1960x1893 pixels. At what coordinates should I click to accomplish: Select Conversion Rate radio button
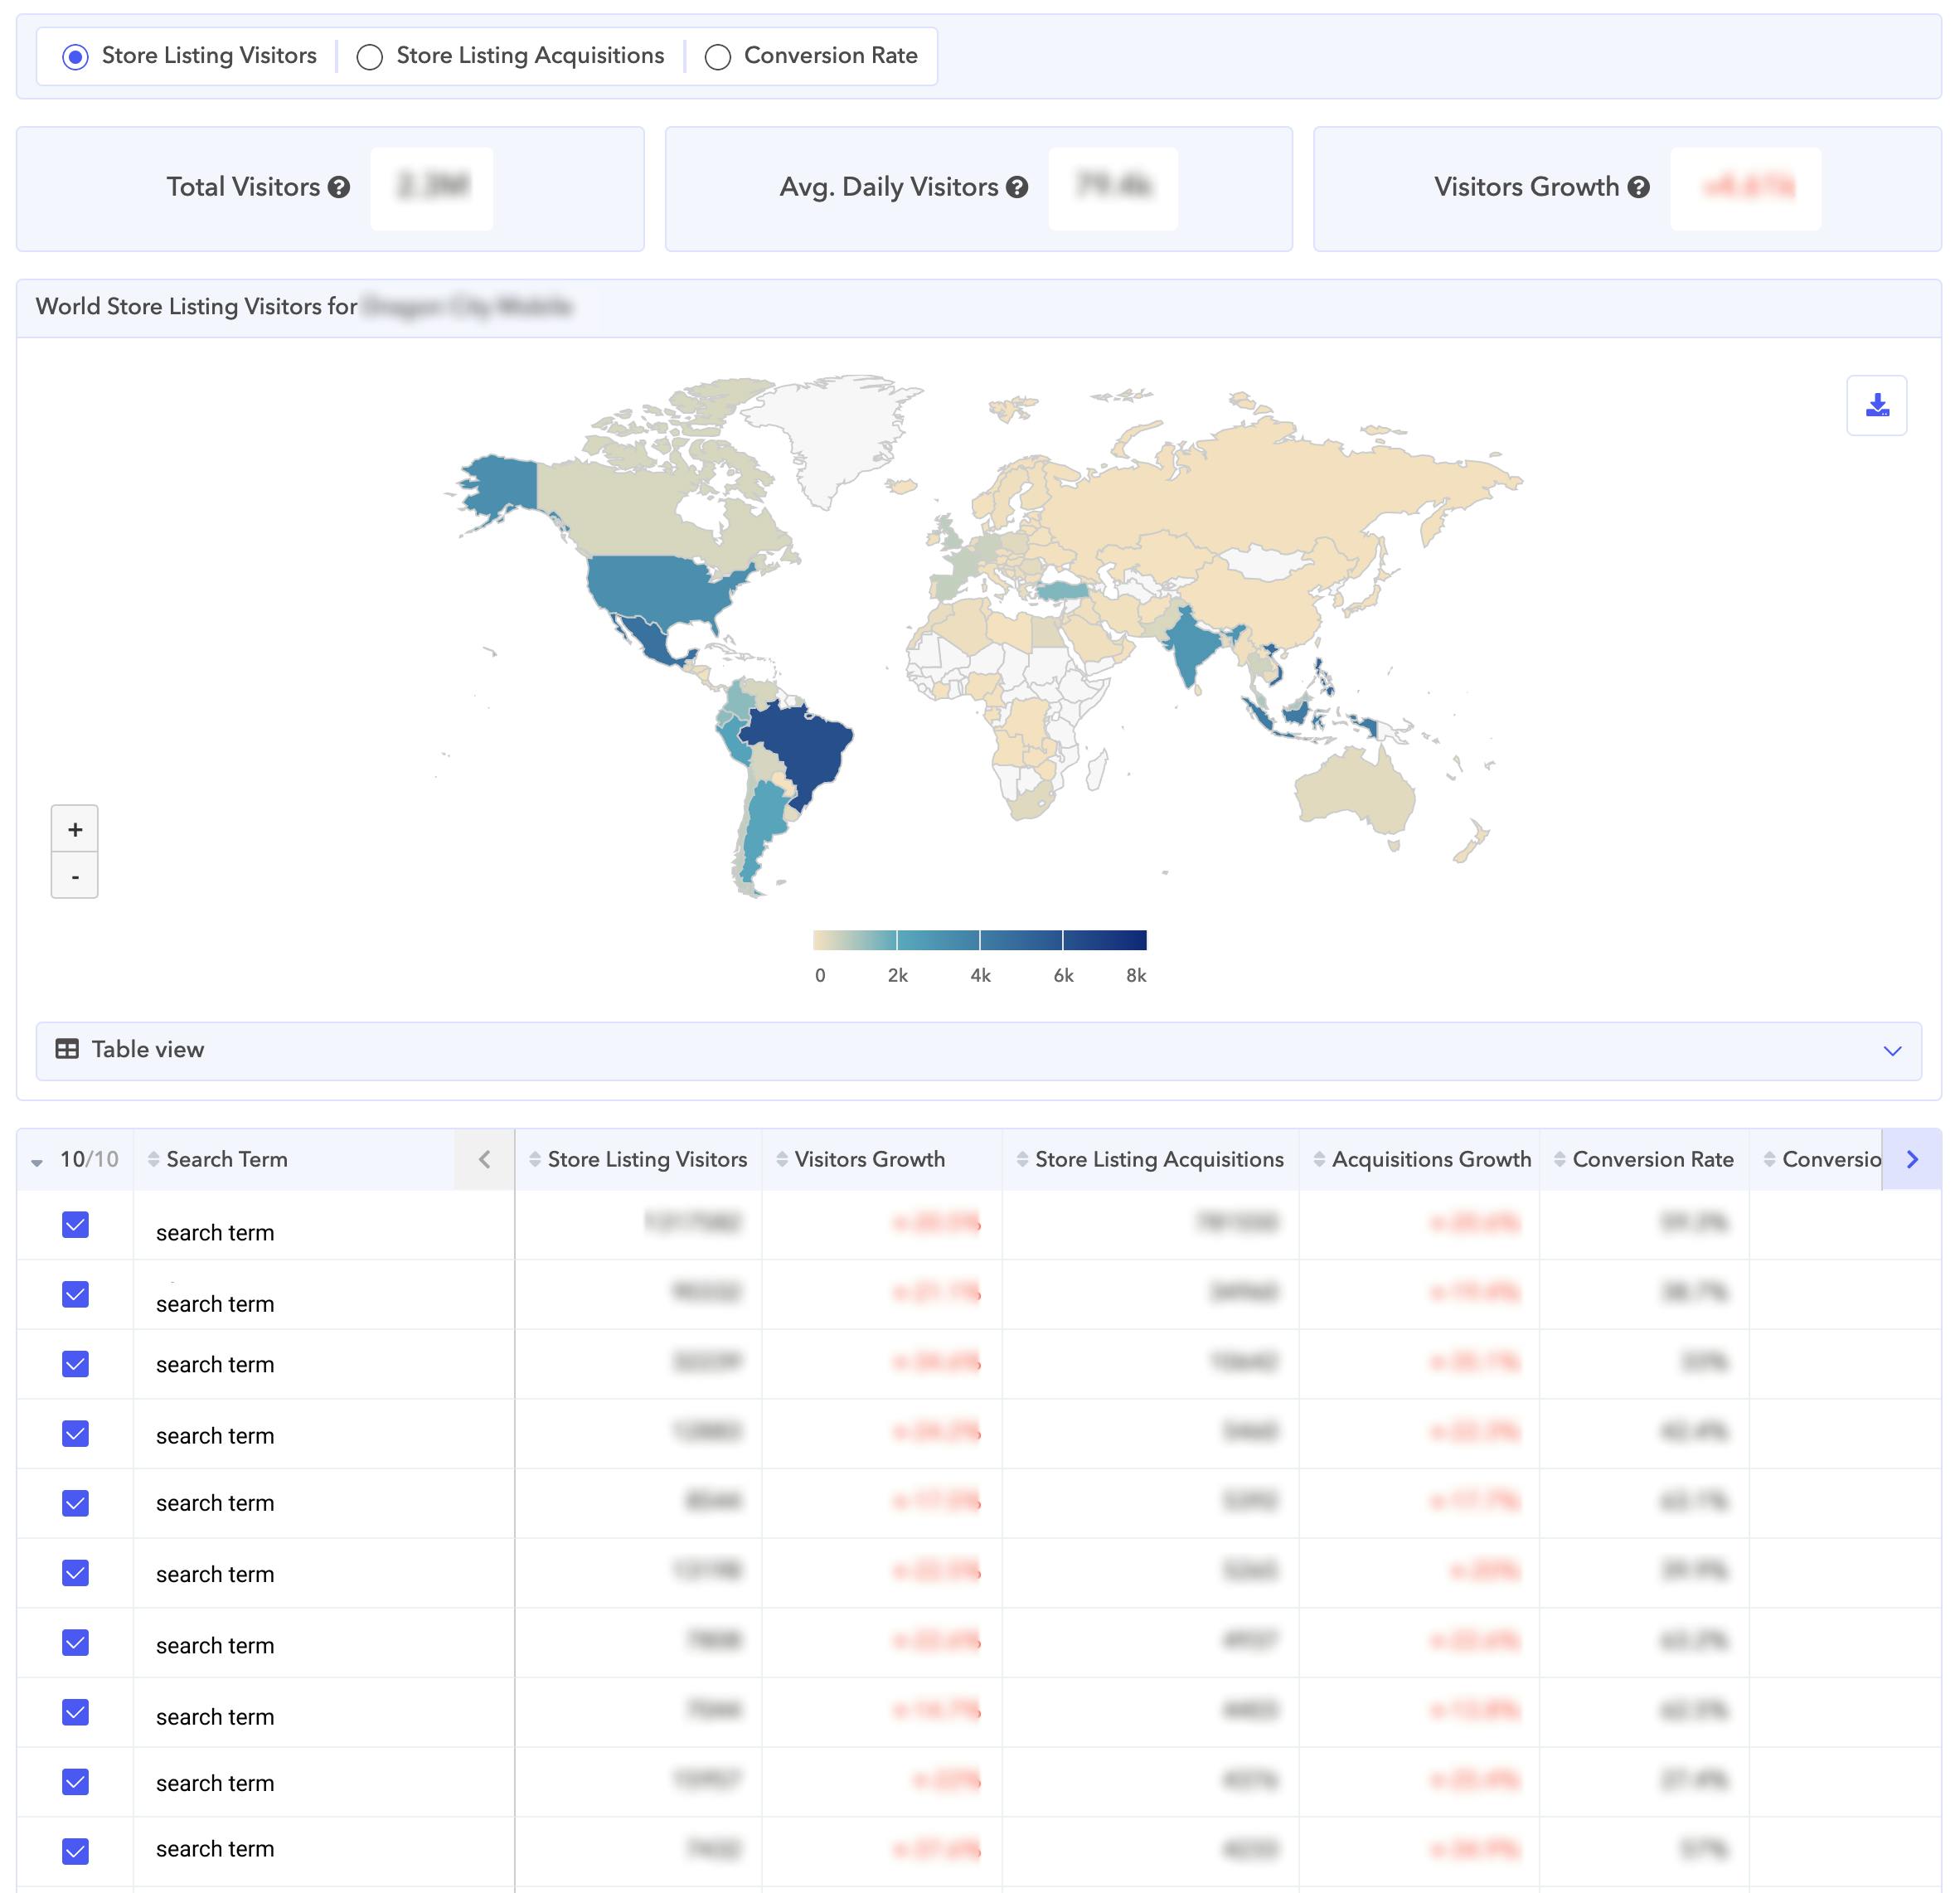(x=717, y=57)
